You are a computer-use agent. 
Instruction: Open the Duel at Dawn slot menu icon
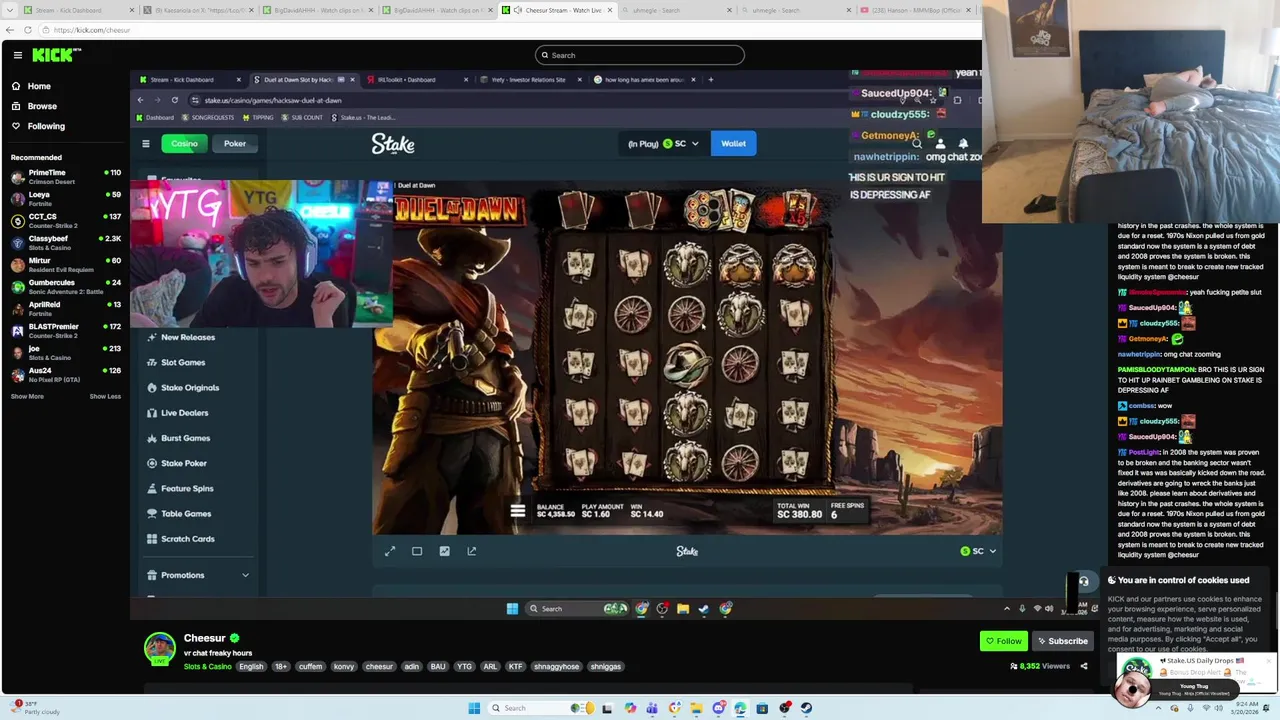pos(517,511)
